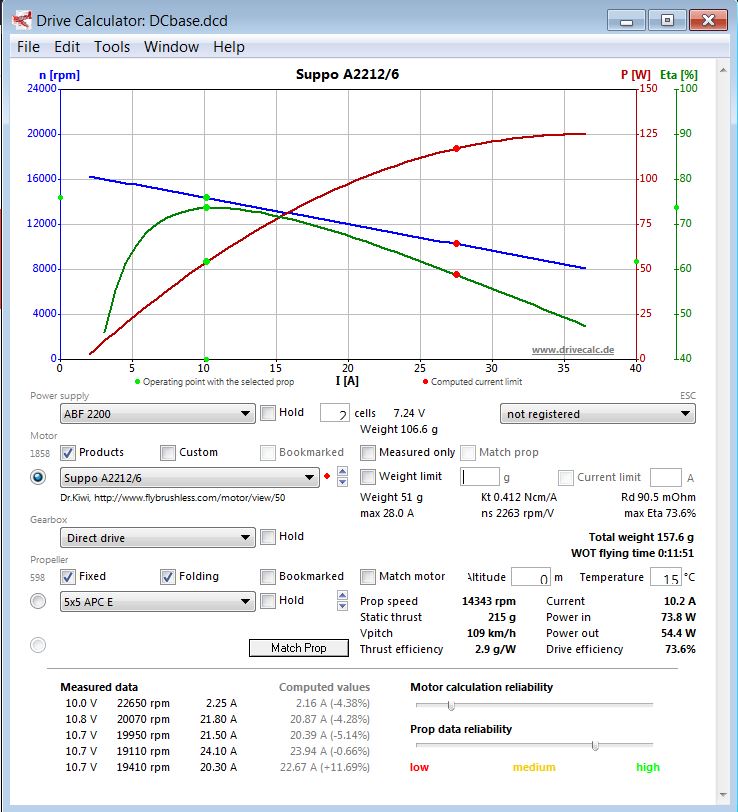Image resolution: width=738 pixels, height=812 pixels.
Task: Open the Window menu
Action: point(171,47)
